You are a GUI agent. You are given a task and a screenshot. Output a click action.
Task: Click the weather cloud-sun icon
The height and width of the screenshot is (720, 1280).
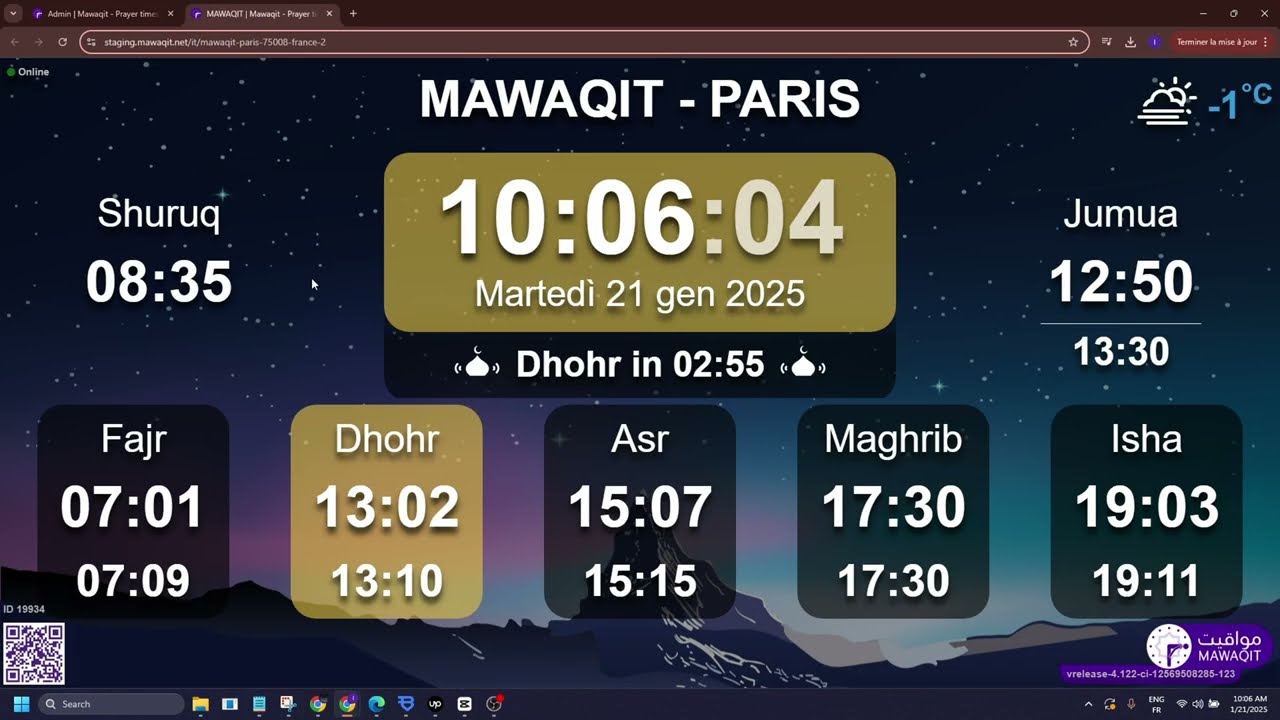1167,102
